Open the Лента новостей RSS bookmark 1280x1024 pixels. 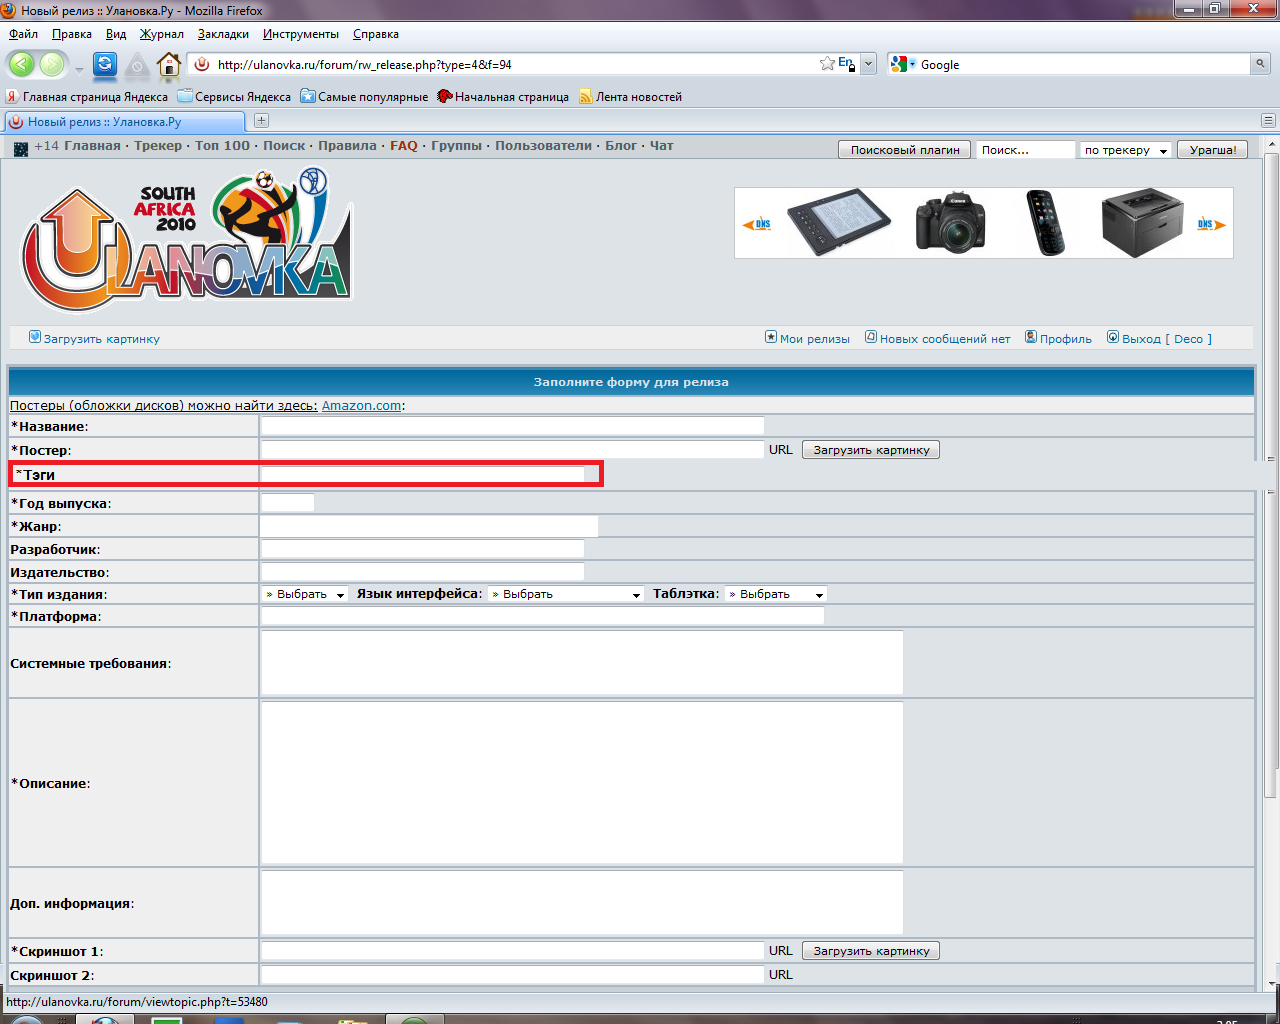coord(637,97)
